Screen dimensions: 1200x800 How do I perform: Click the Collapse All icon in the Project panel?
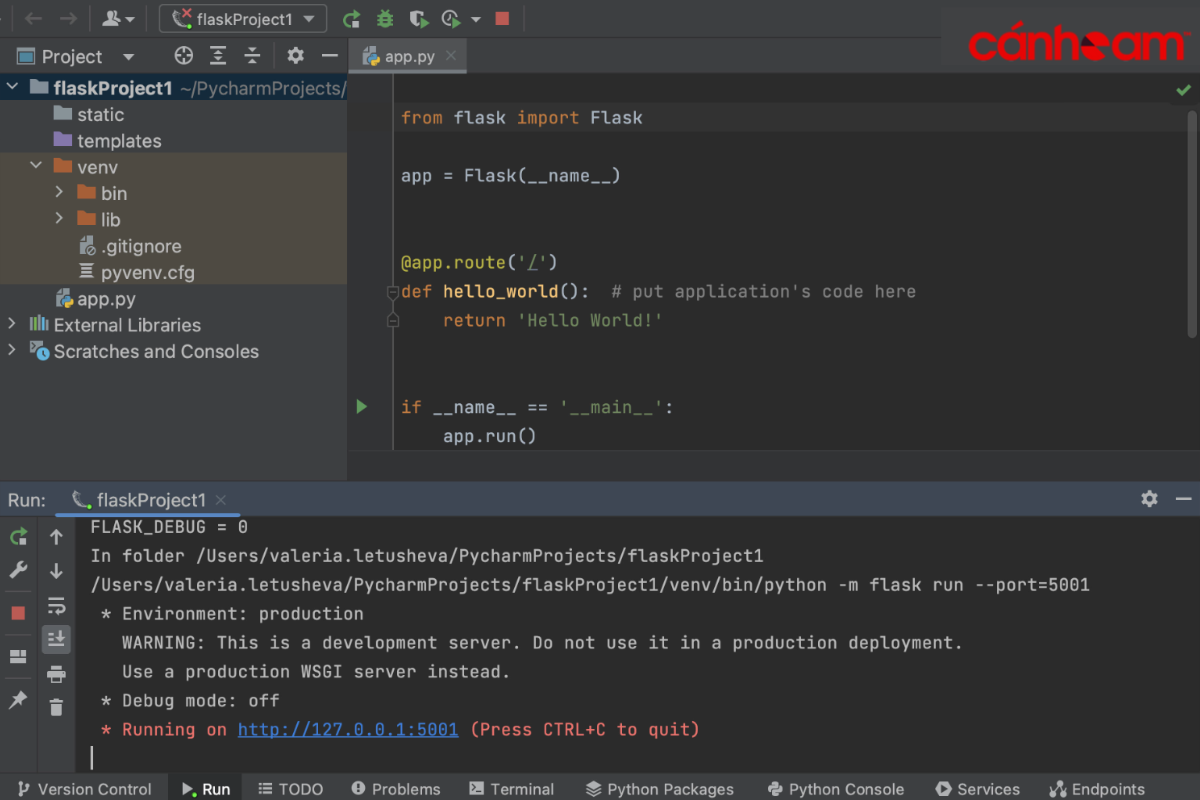(252, 56)
